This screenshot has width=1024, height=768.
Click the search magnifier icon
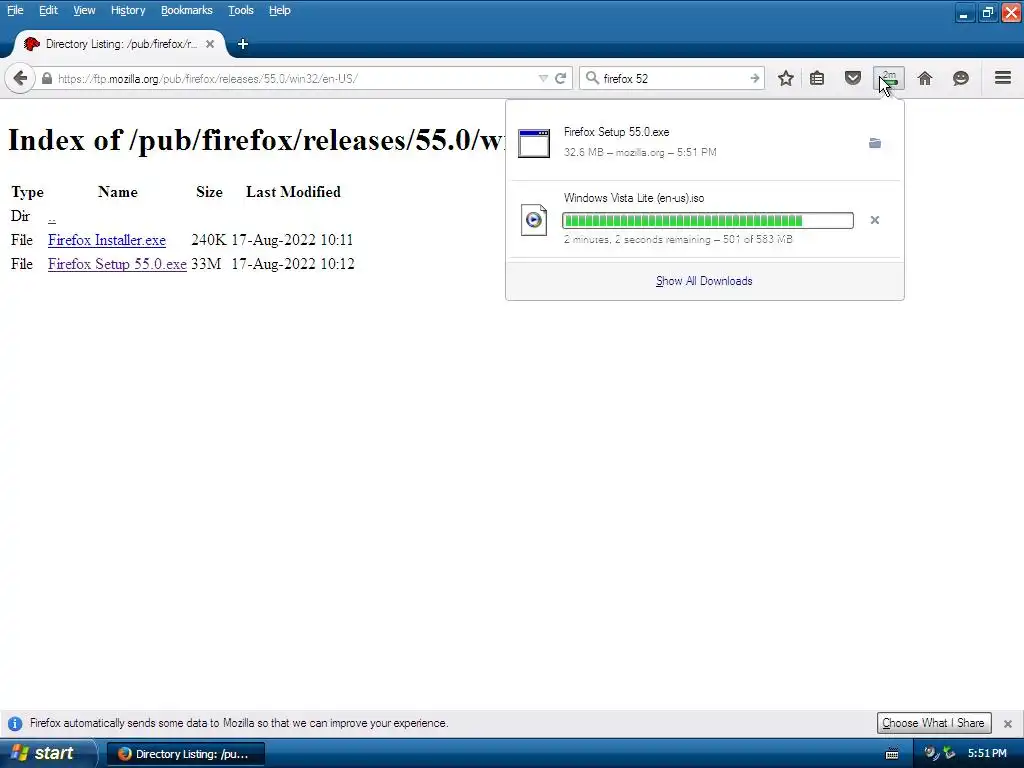pos(592,78)
